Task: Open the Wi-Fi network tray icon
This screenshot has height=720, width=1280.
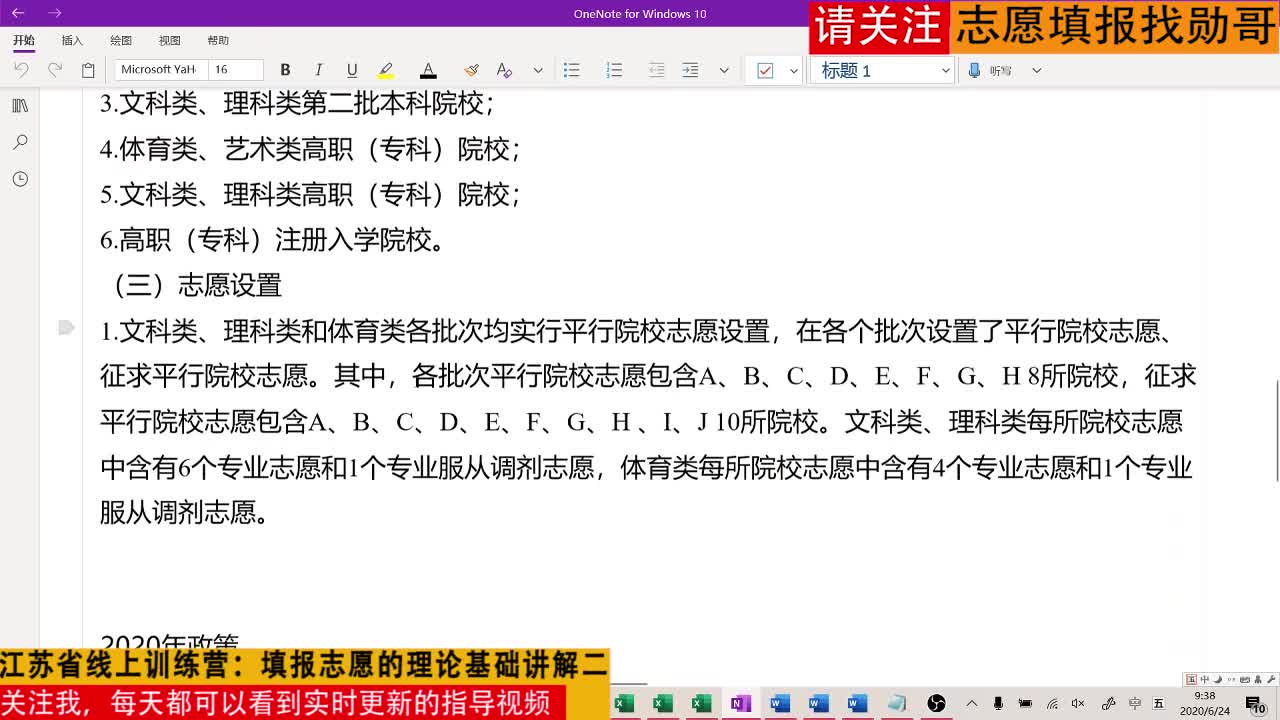Action: pyautogui.click(x=1052, y=704)
